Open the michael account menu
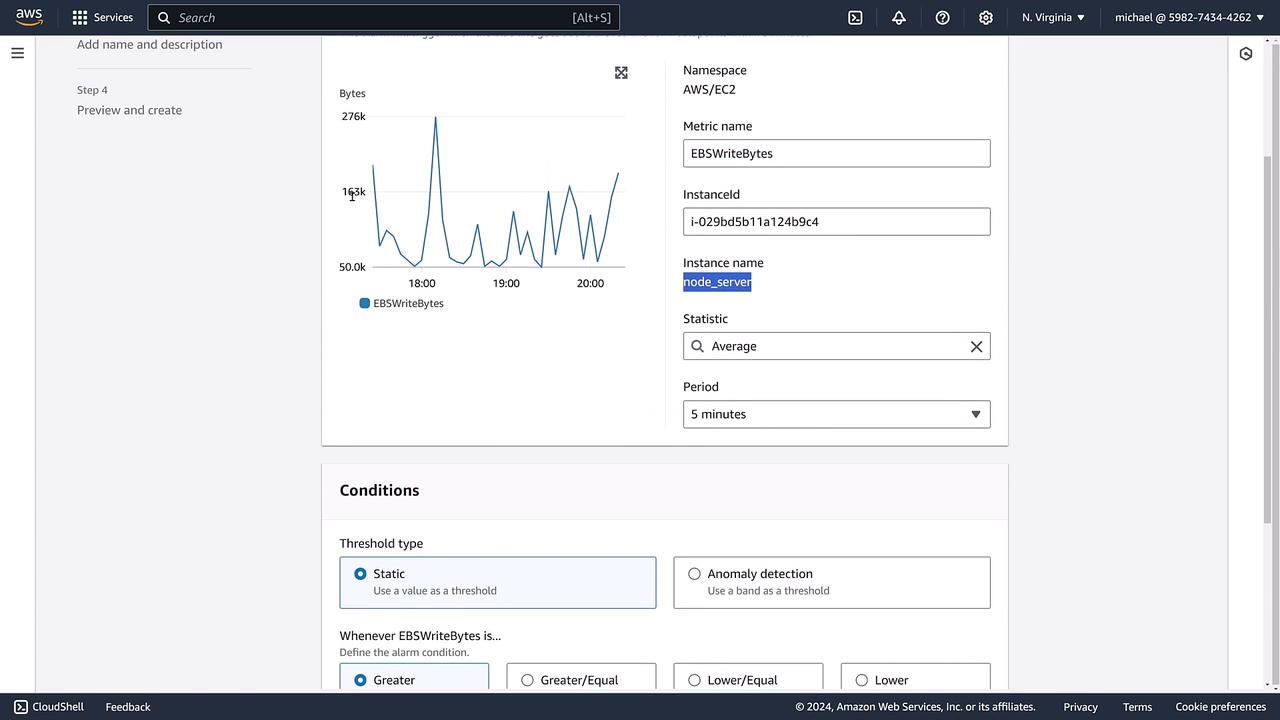Screen dimensions: 1280x720 (x=1188, y=17)
